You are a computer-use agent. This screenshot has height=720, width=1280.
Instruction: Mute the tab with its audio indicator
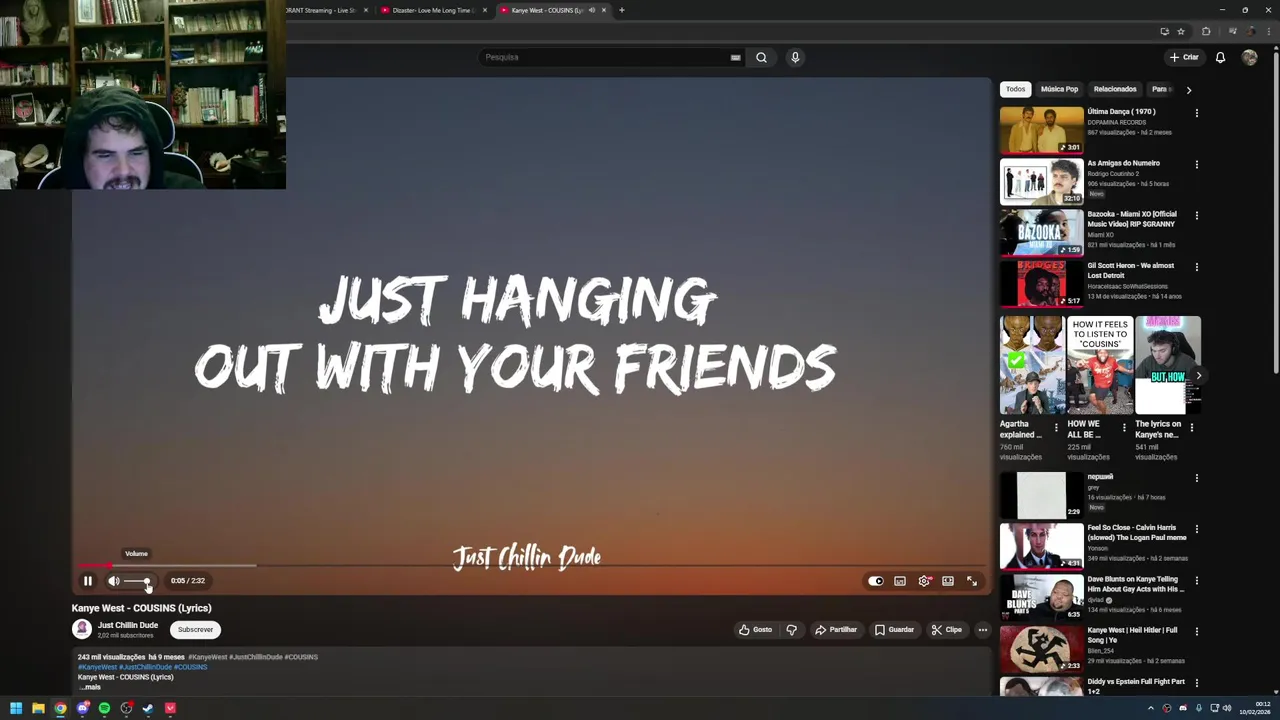click(x=591, y=10)
